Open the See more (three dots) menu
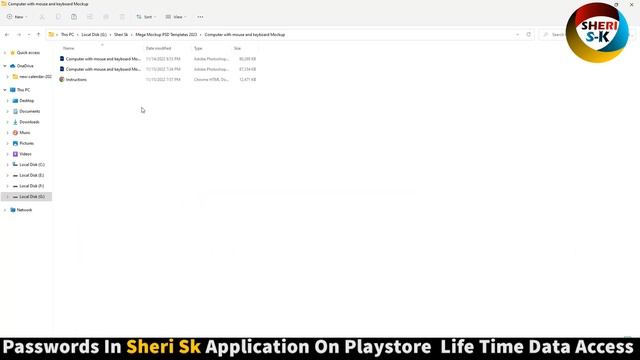Viewport: 640px width, 360px height. 200,17
